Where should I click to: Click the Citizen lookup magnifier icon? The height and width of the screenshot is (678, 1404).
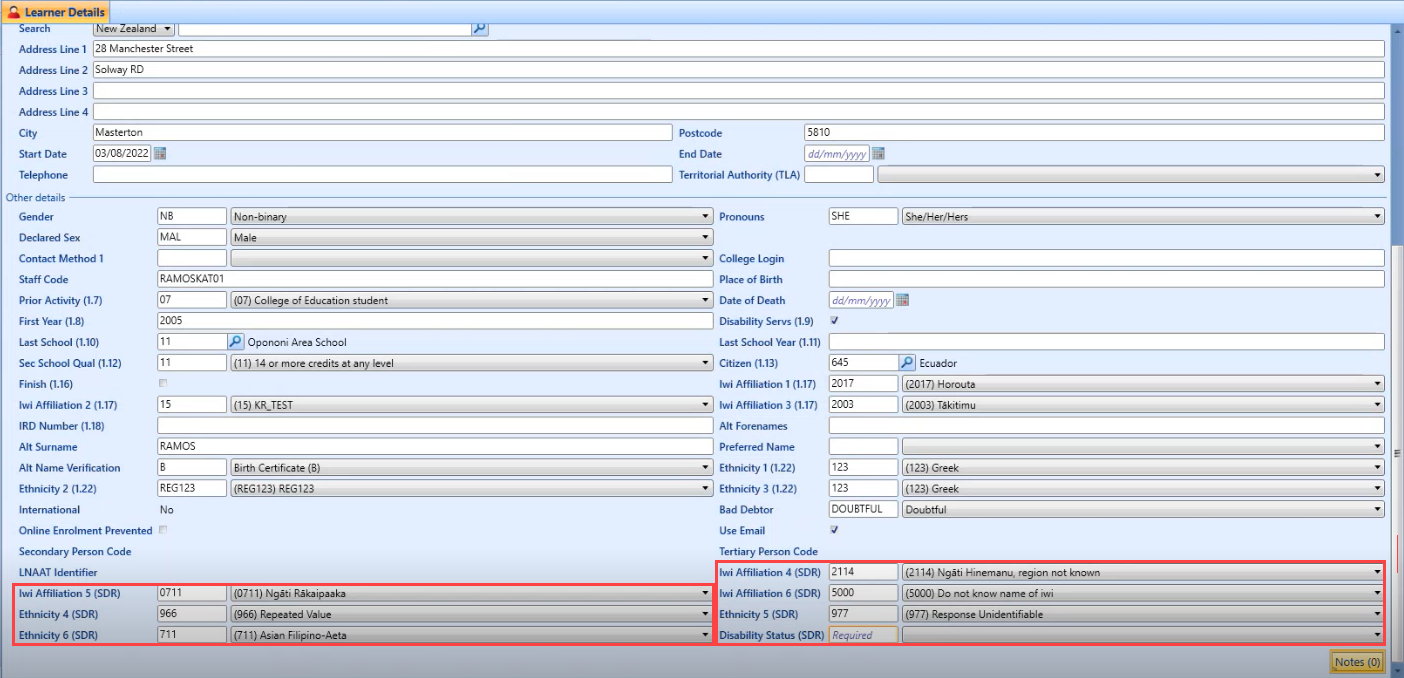(x=908, y=363)
